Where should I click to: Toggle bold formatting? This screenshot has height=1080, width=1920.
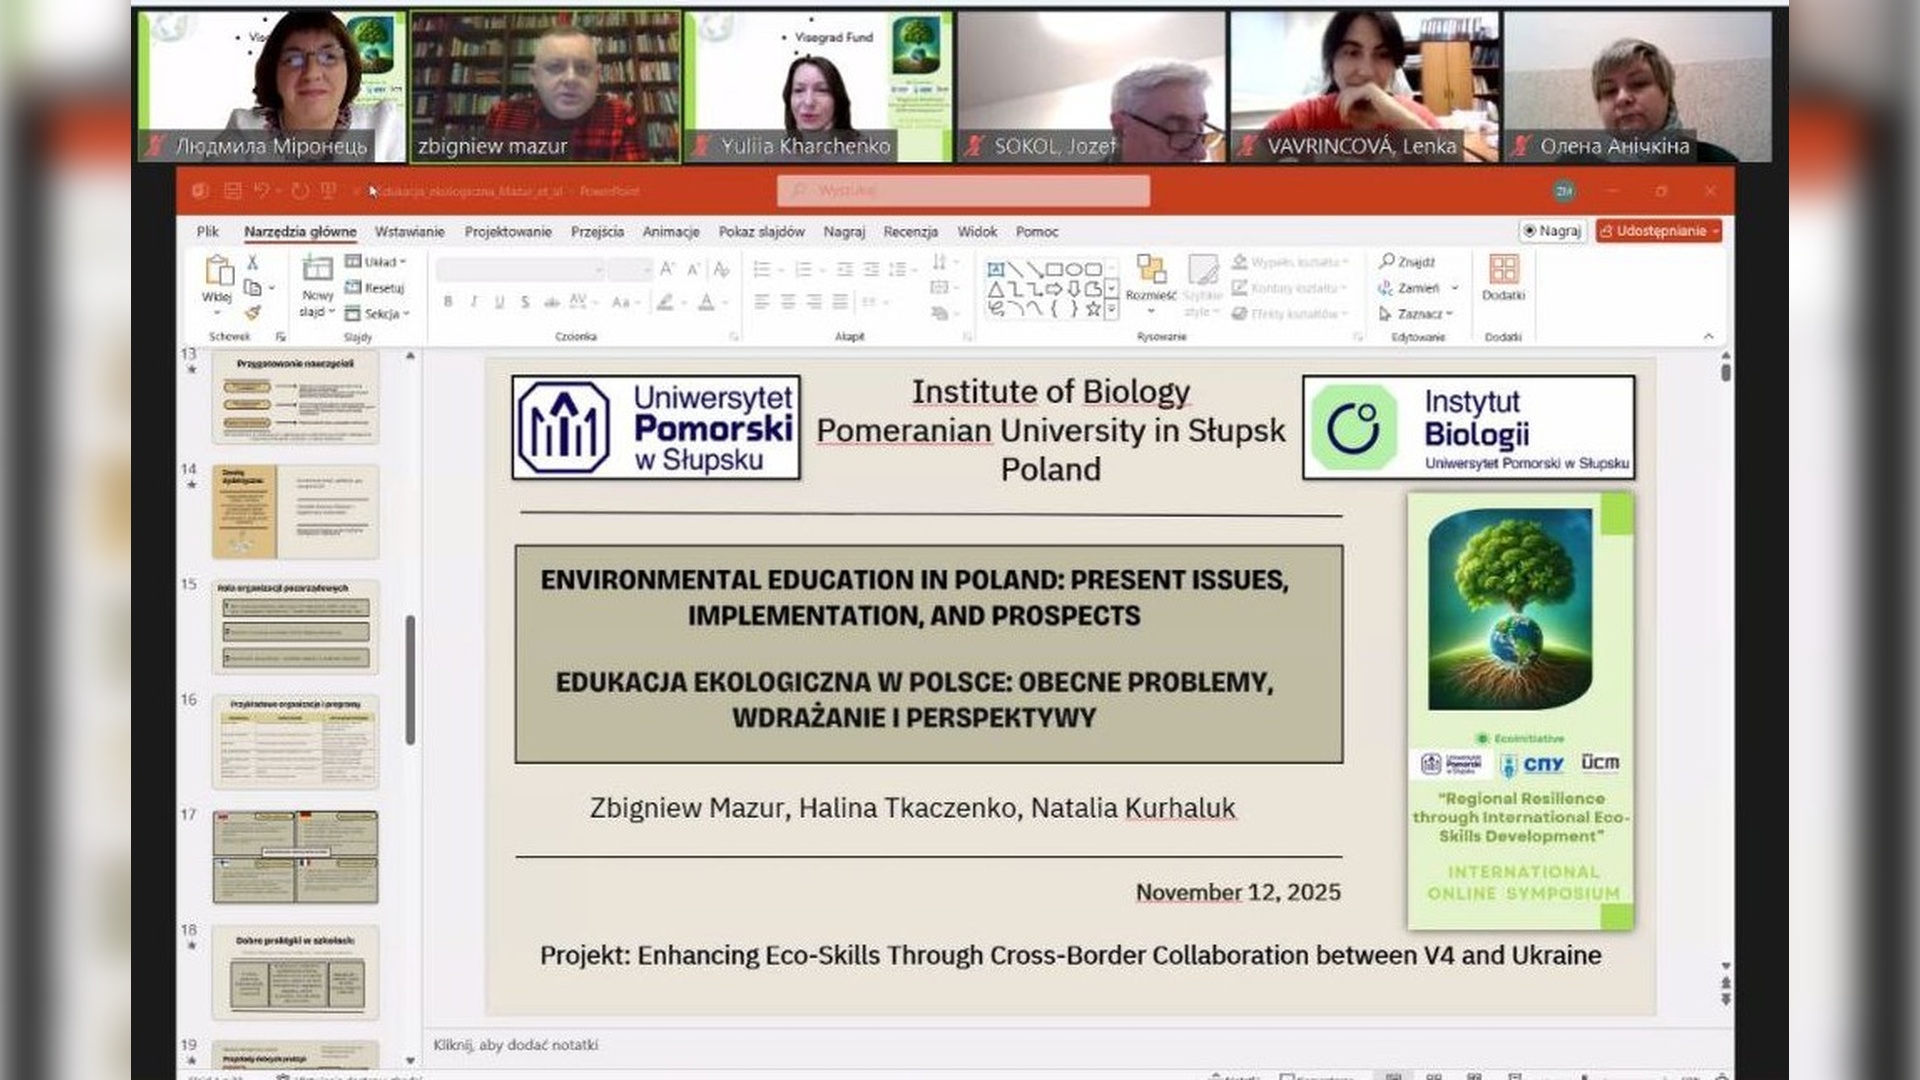[x=448, y=301]
